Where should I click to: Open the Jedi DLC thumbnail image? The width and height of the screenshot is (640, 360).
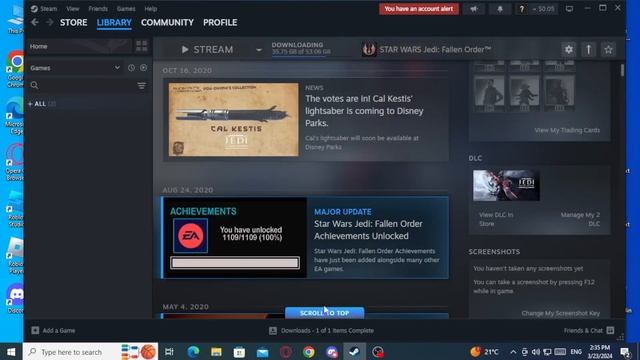pyautogui.click(x=506, y=185)
